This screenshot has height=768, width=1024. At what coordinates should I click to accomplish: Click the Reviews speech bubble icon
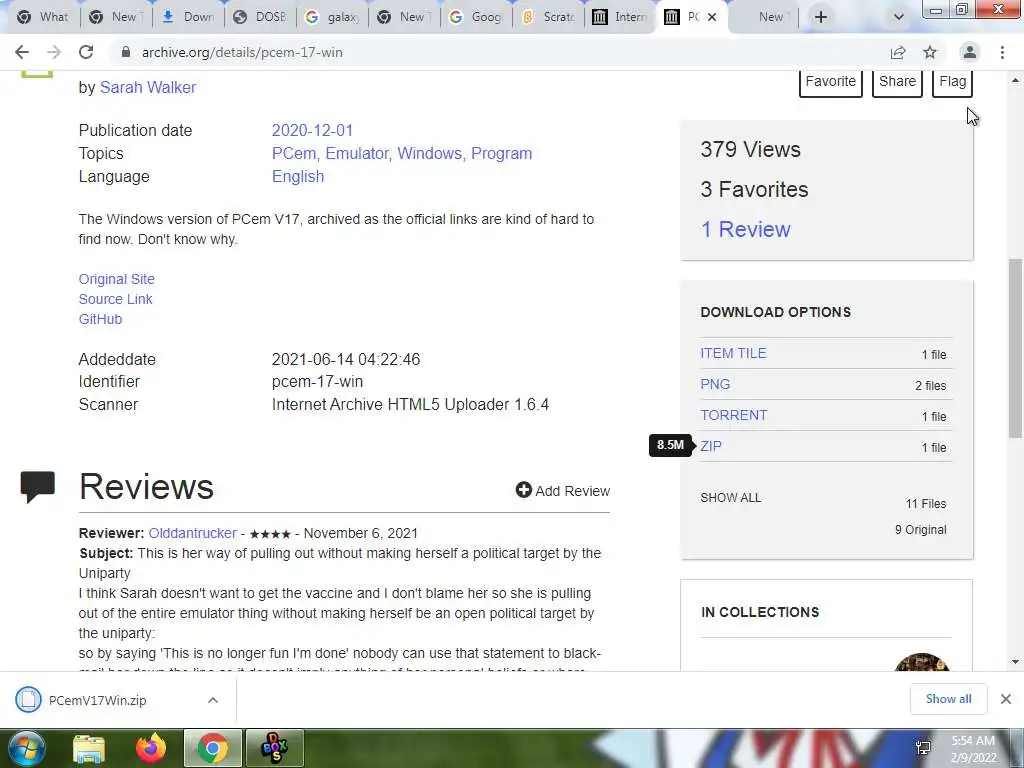tap(37, 487)
